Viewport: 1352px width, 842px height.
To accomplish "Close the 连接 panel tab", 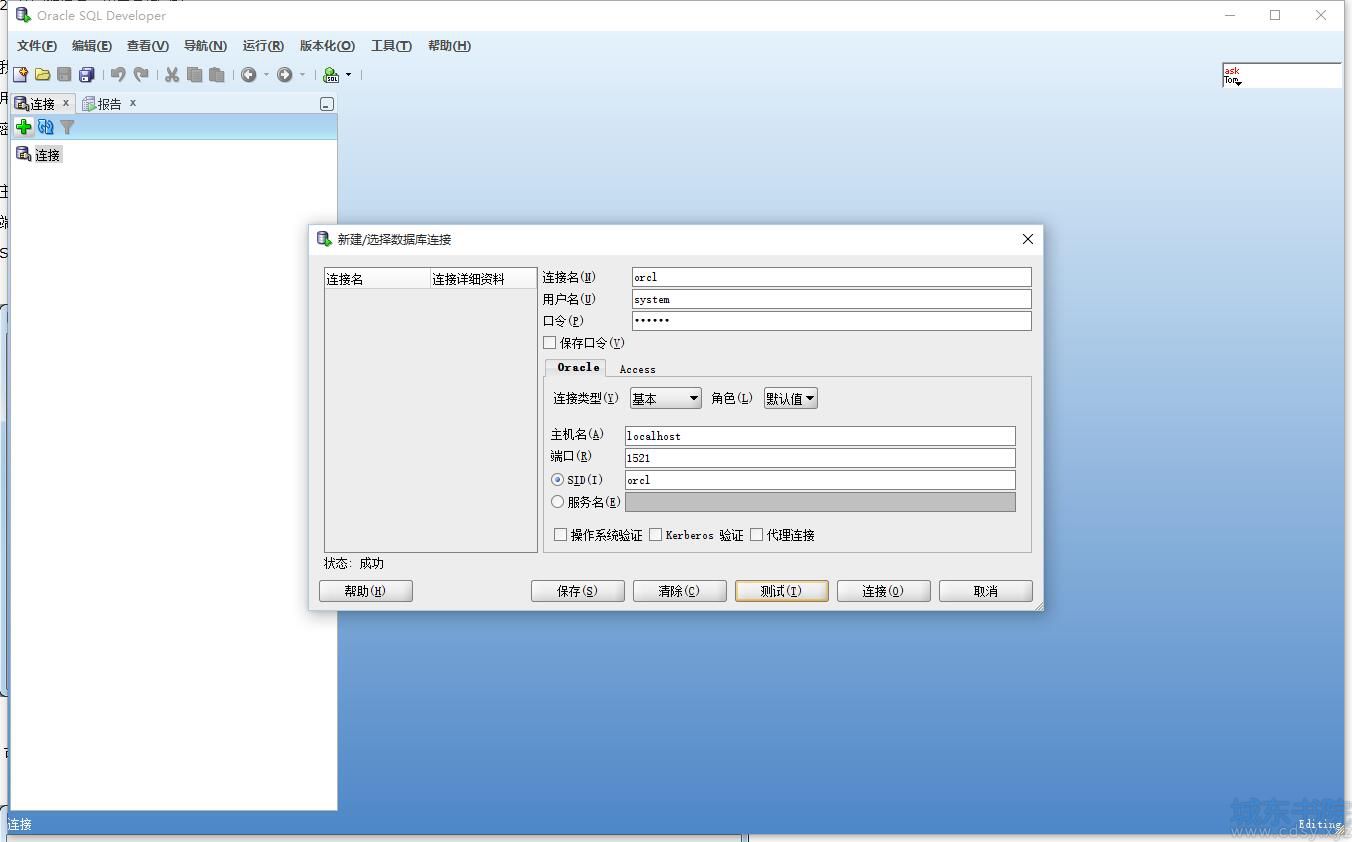I will (66, 103).
